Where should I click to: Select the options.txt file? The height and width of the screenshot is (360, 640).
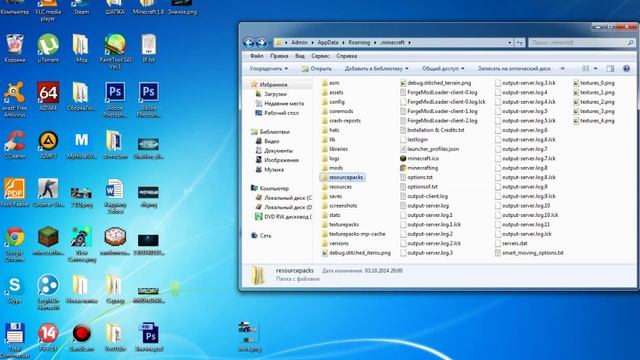pyautogui.click(x=416, y=177)
